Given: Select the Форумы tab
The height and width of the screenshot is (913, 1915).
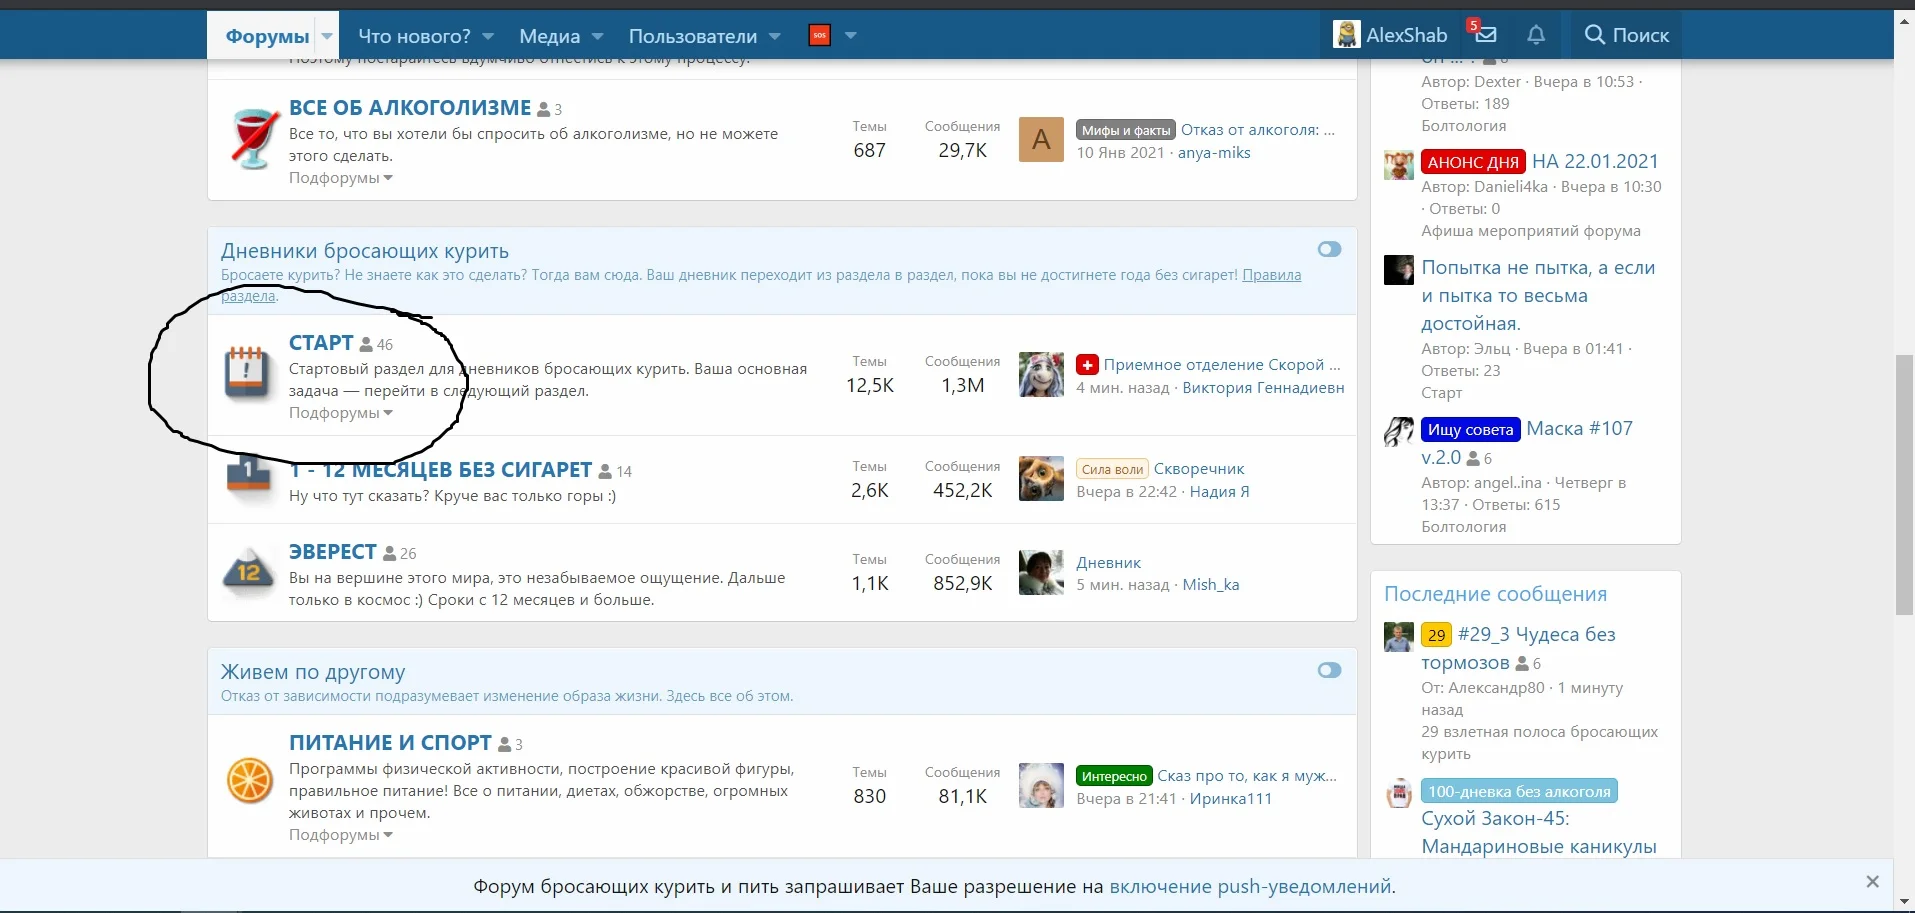Looking at the screenshot, I should pos(267,36).
